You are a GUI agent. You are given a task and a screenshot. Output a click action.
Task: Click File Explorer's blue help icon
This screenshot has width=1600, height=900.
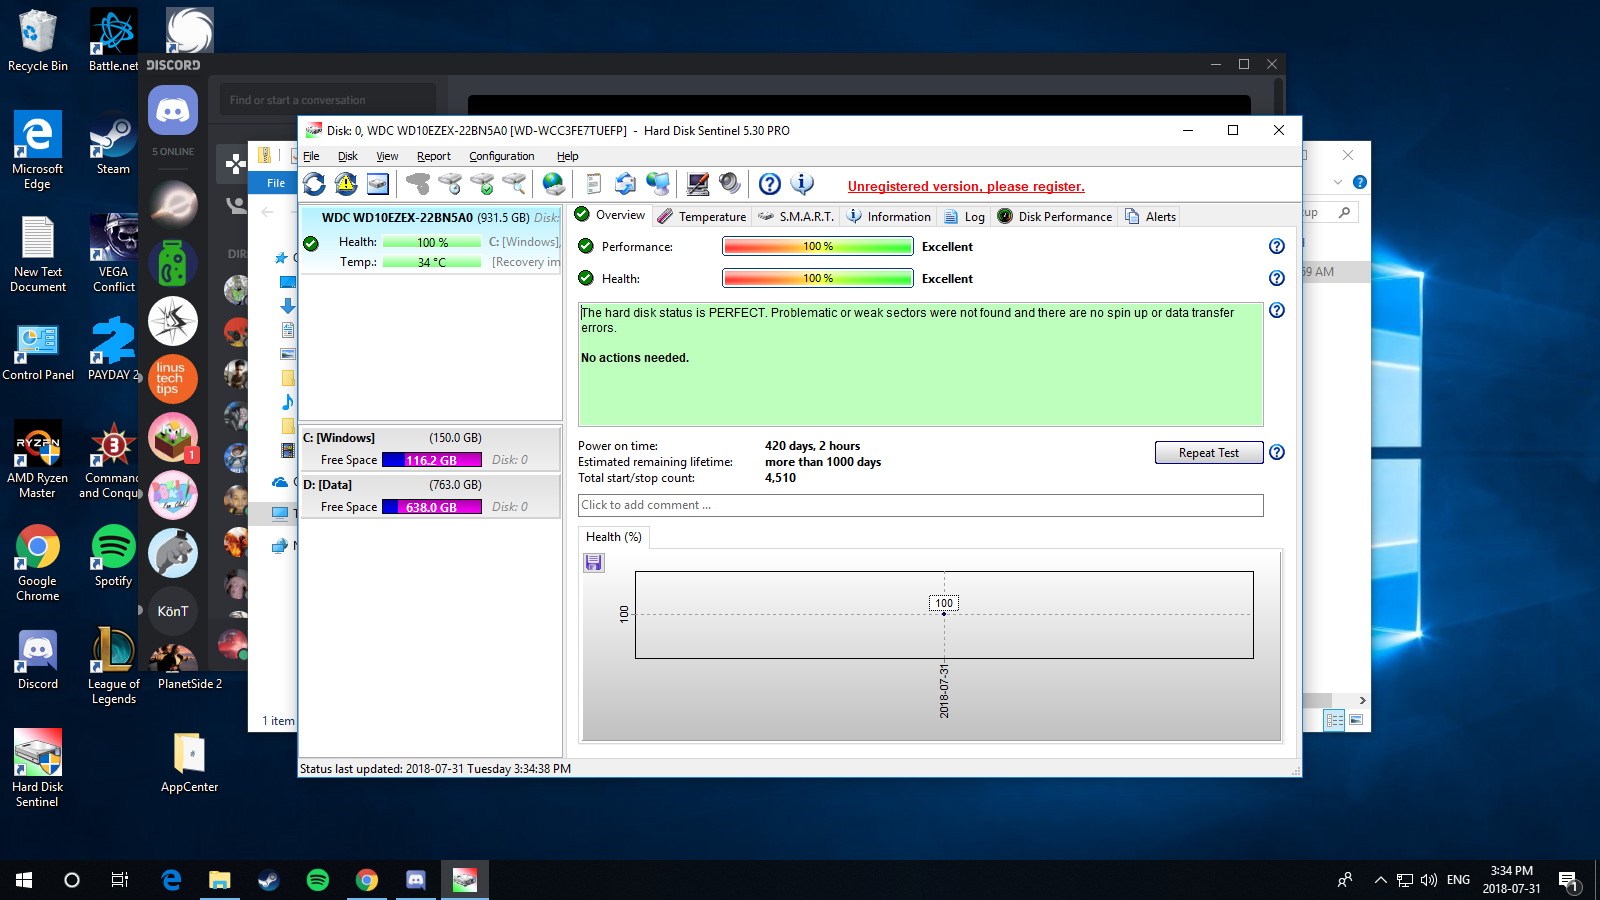(1360, 182)
